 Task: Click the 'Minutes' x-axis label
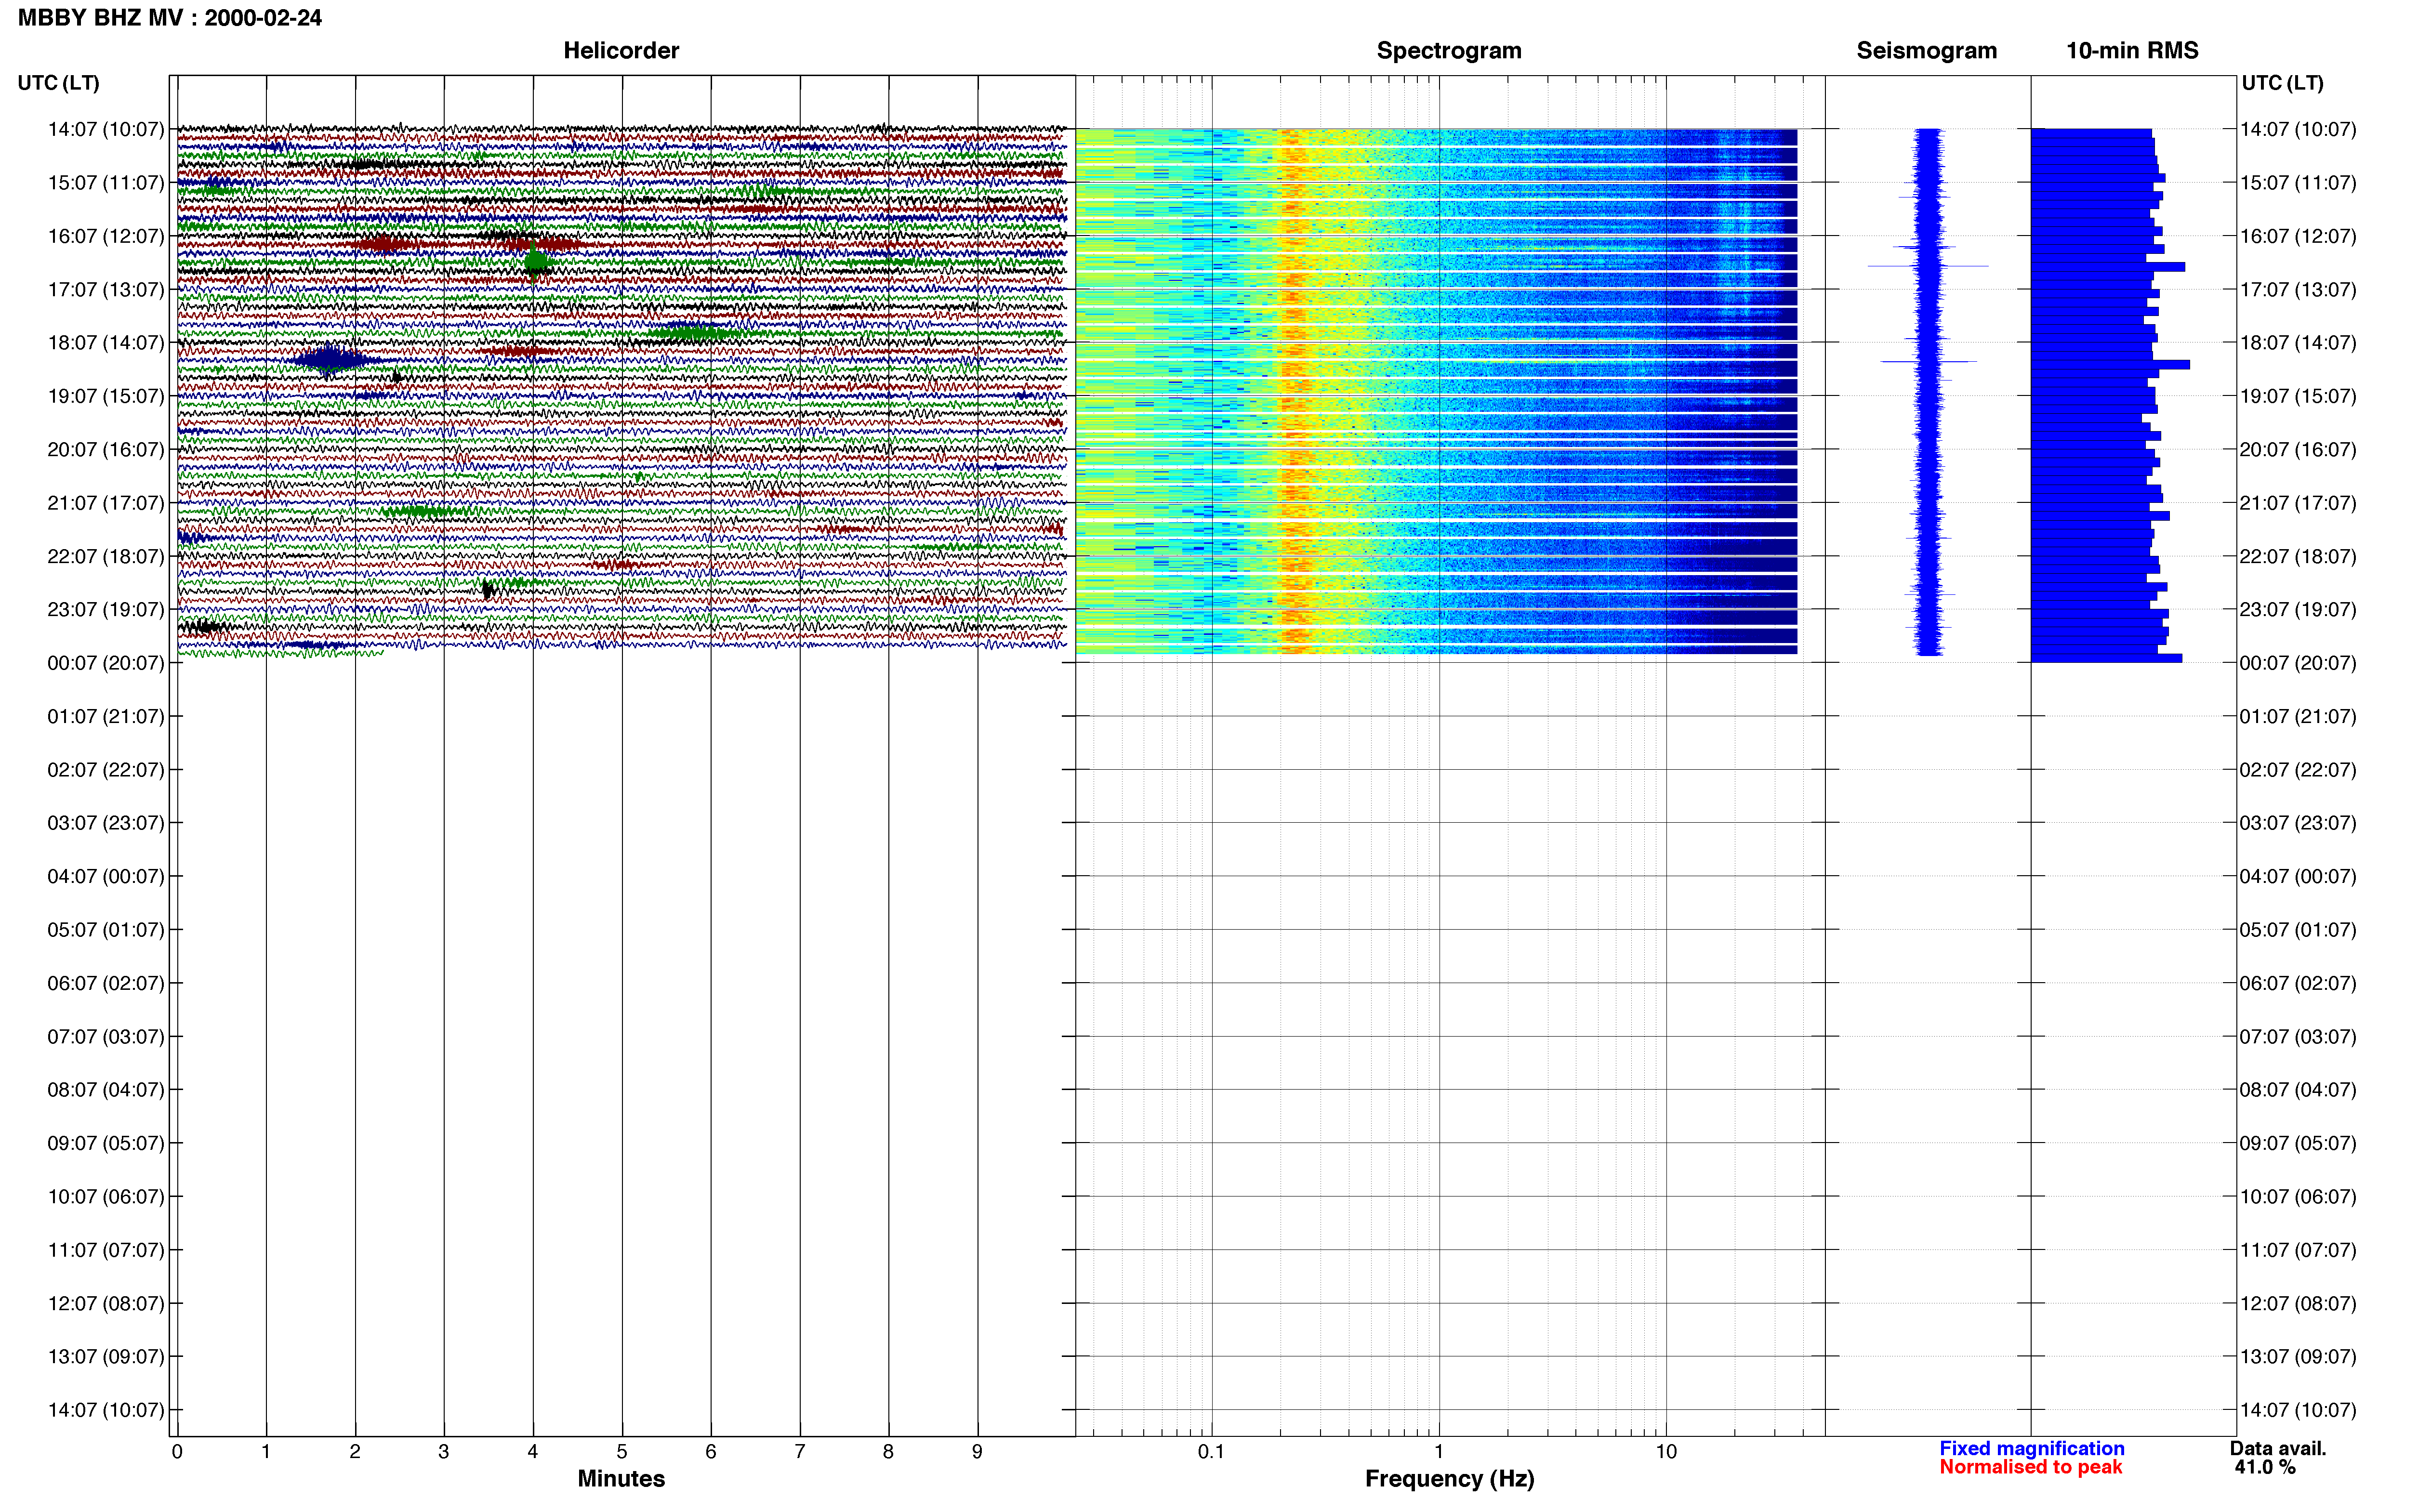pyautogui.click(x=621, y=1479)
